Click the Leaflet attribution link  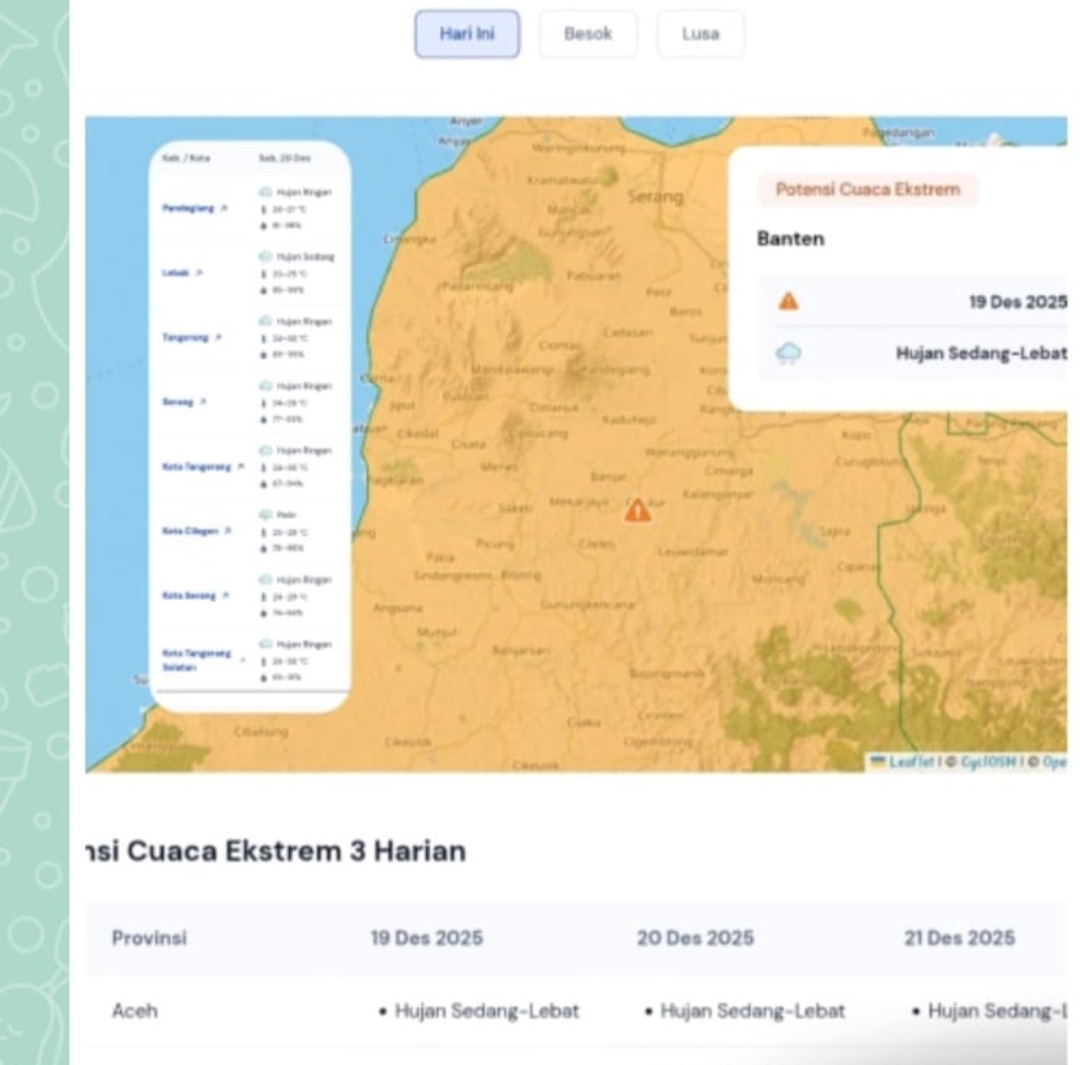click(911, 762)
